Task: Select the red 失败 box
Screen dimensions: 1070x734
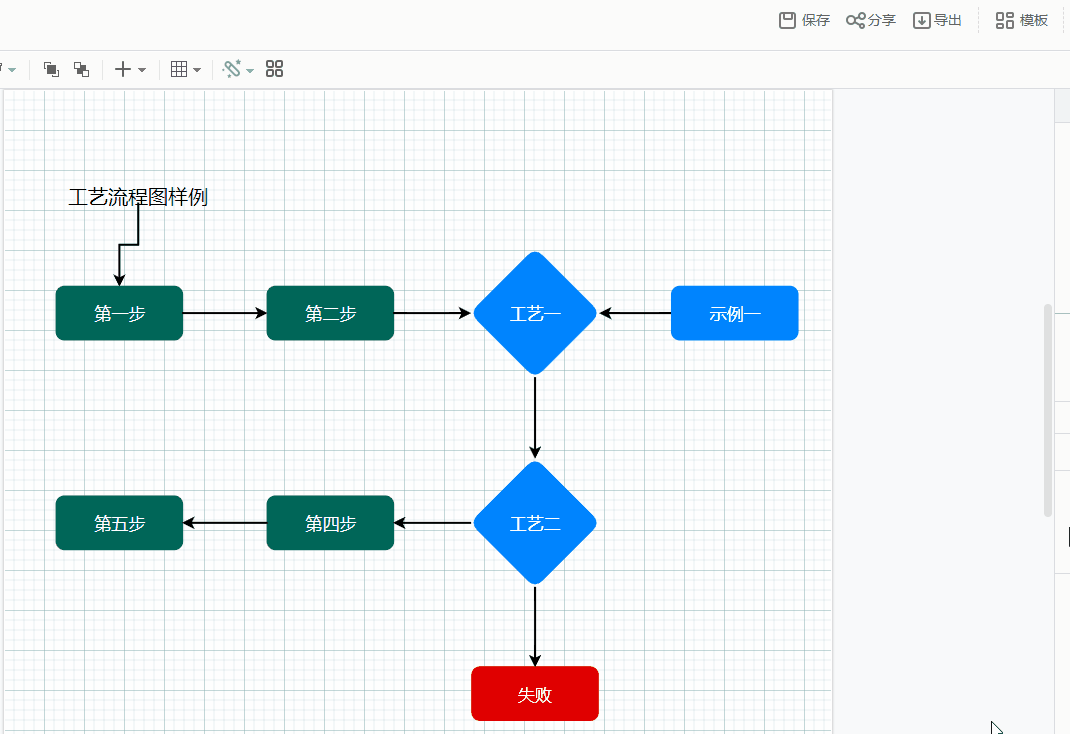Action: [x=535, y=694]
